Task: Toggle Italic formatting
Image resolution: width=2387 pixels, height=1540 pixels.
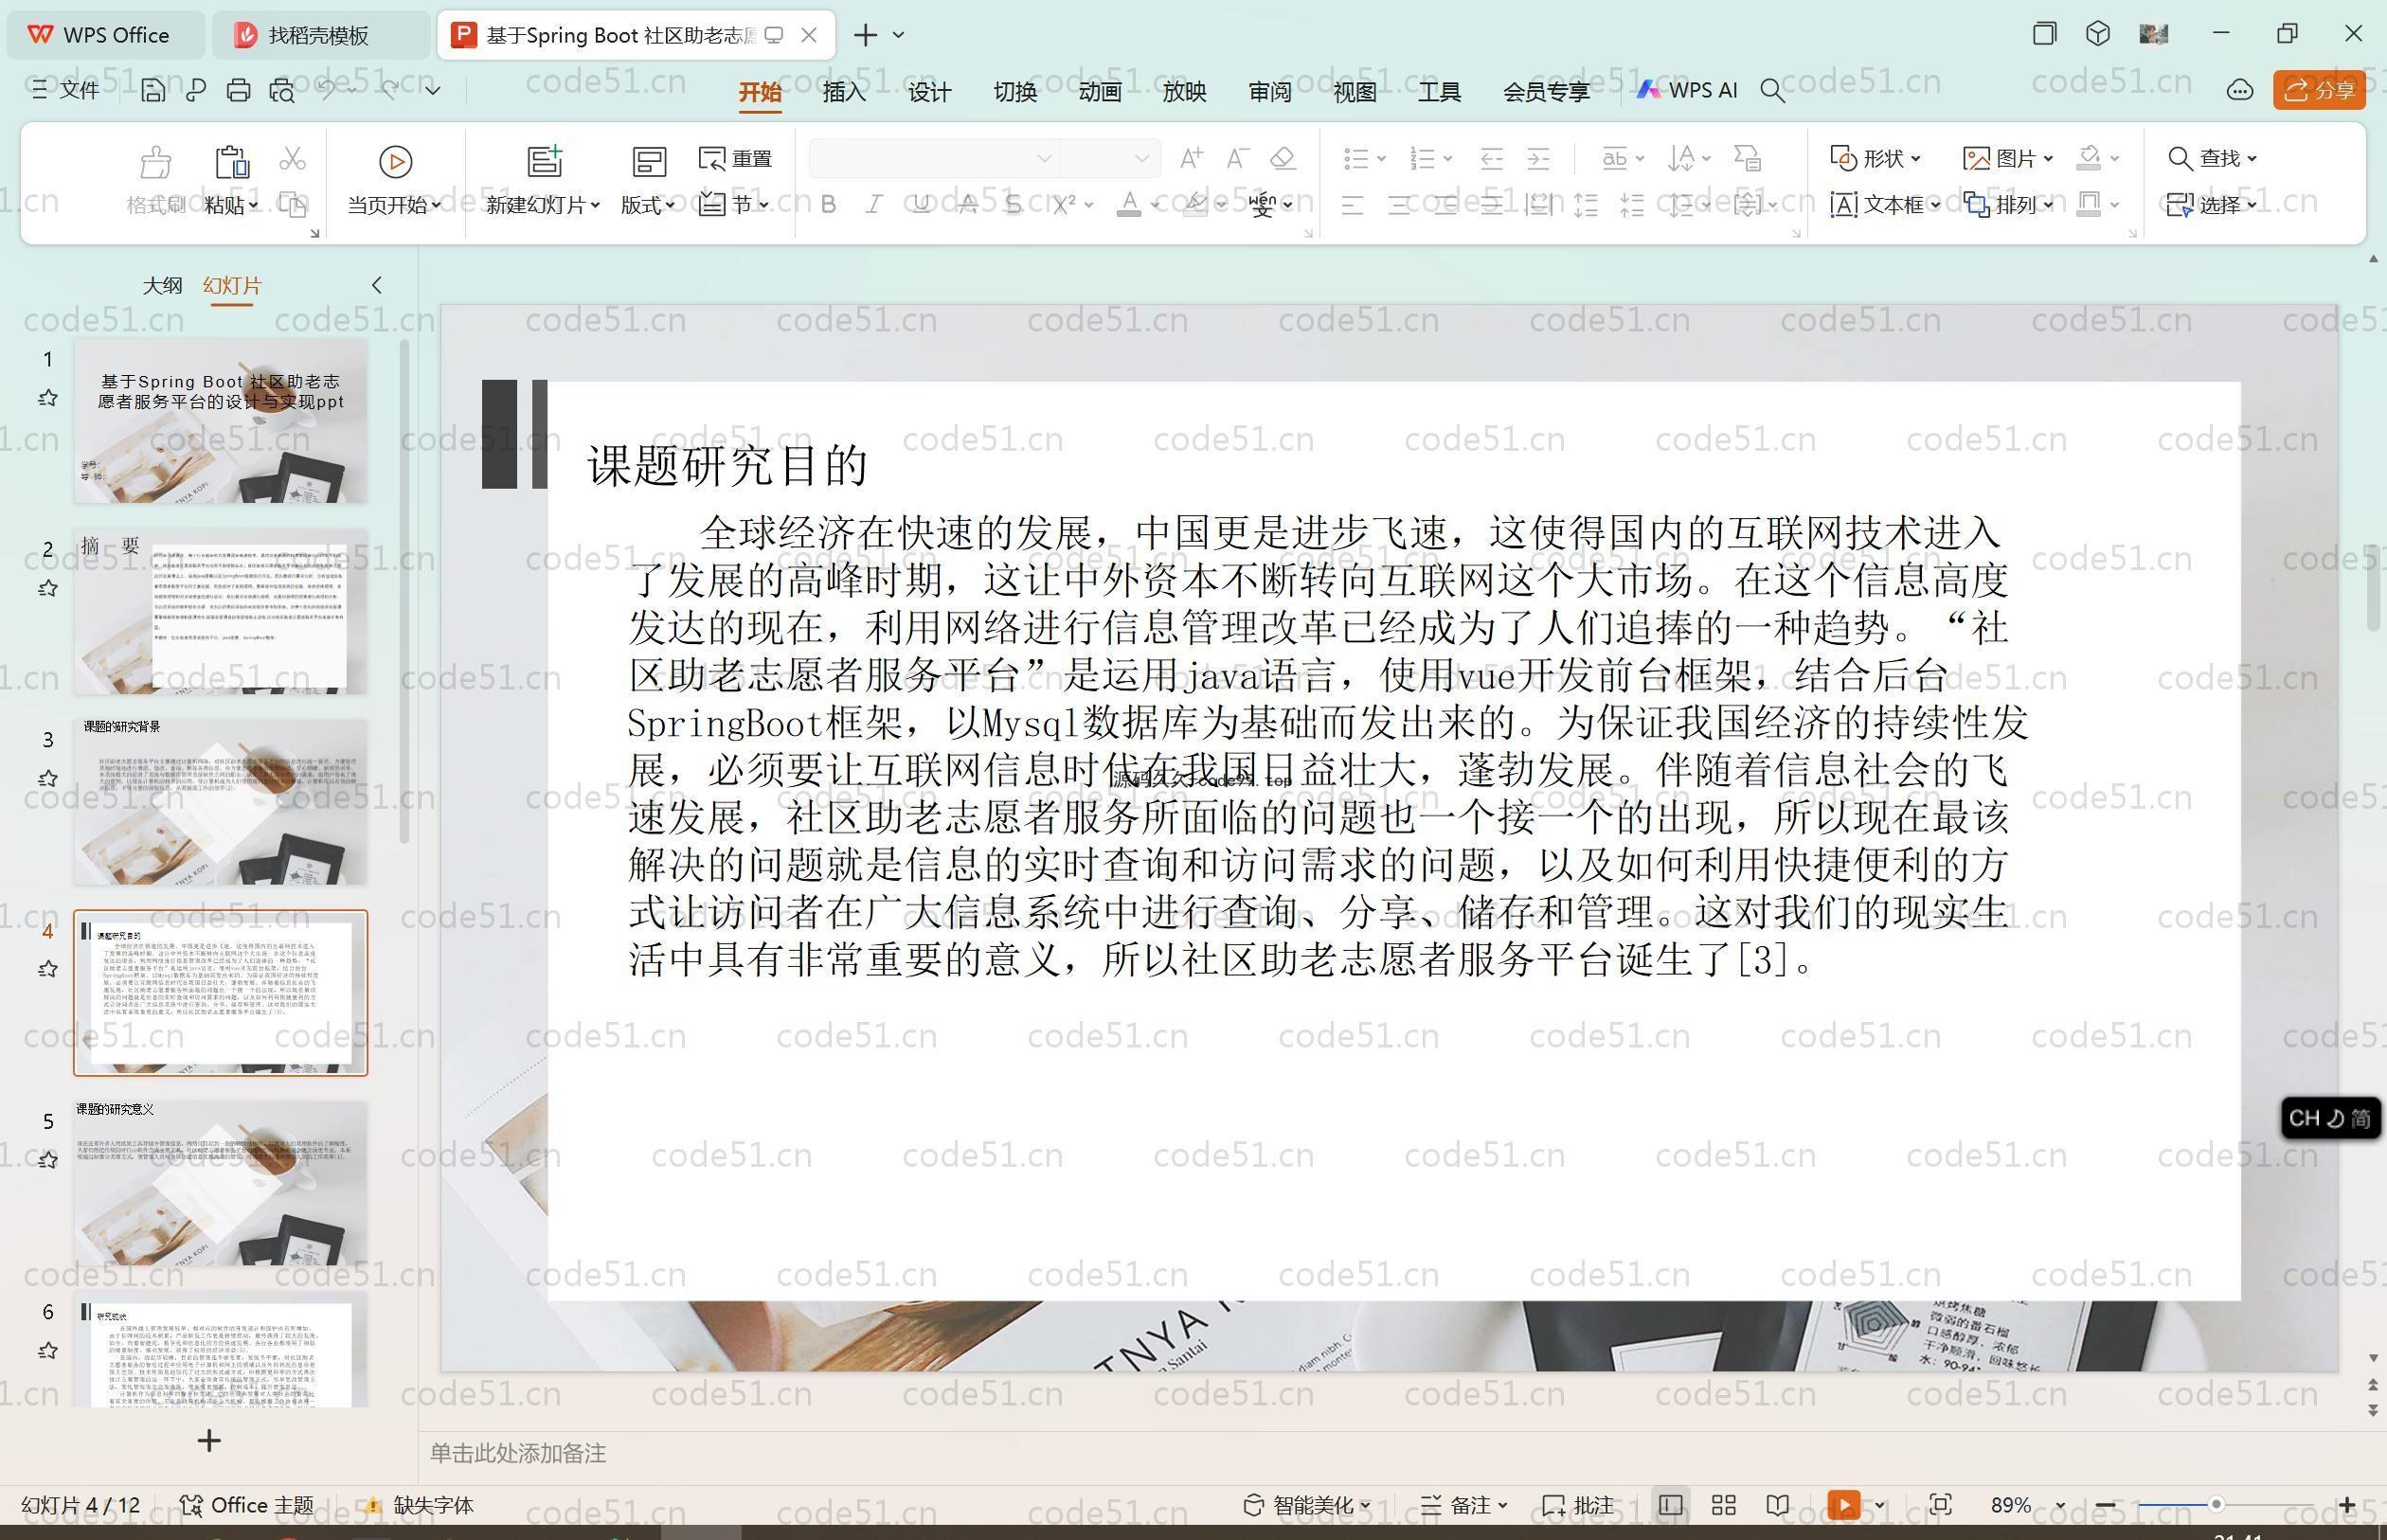Action: [x=874, y=205]
